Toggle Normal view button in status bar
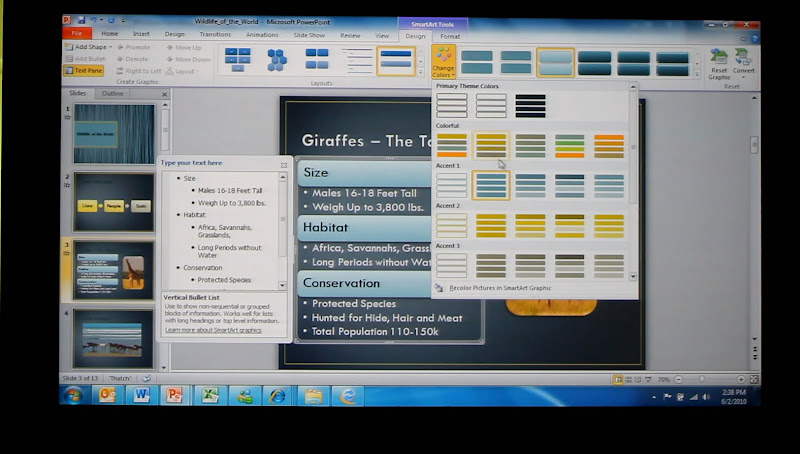Image resolution: width=800 pixels, height=454 pixels. click(618, 380)
